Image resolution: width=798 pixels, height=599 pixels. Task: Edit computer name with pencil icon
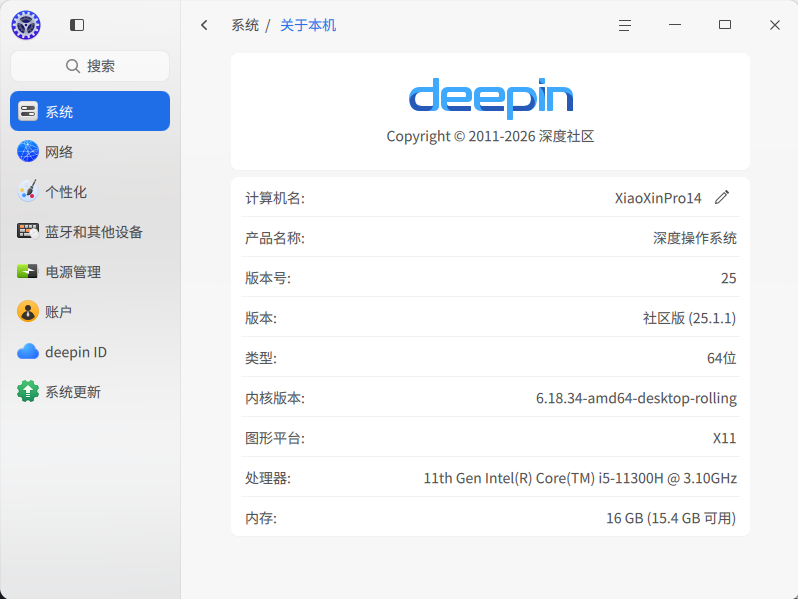click(x=722, y=197)
